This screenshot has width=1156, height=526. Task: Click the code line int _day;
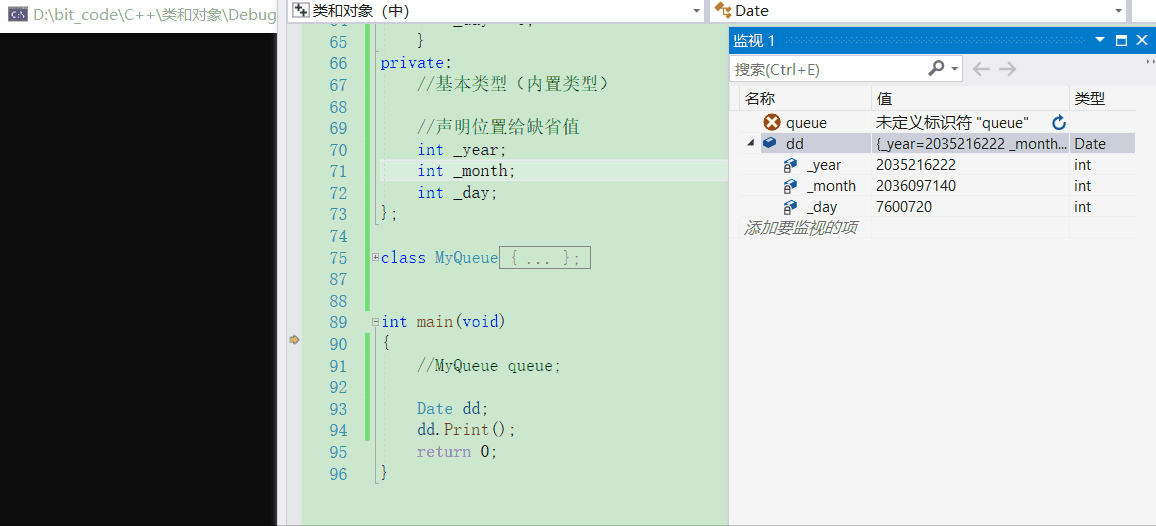[457, 193]
